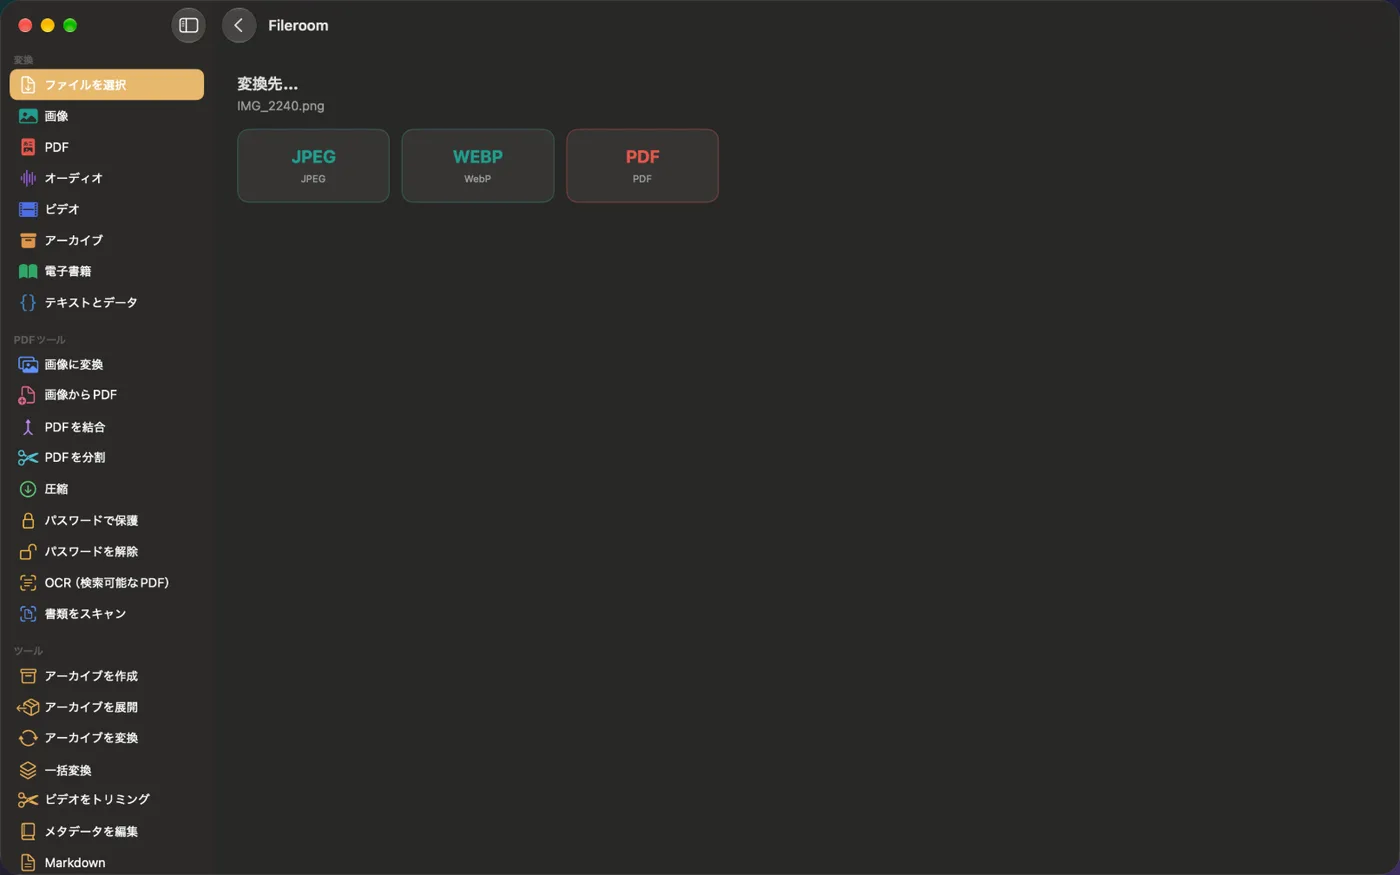Close the window with red button
Screen dimensions: 1400x875
coord(25,25)
